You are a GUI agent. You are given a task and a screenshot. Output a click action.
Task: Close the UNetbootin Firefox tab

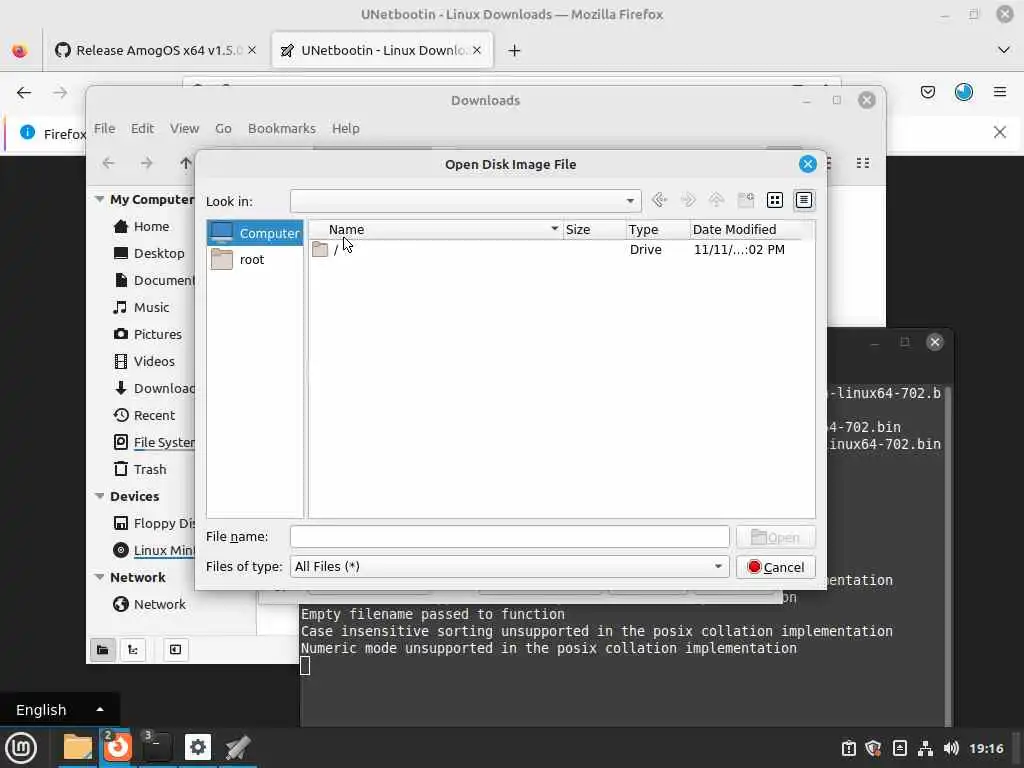coord(477,50)
